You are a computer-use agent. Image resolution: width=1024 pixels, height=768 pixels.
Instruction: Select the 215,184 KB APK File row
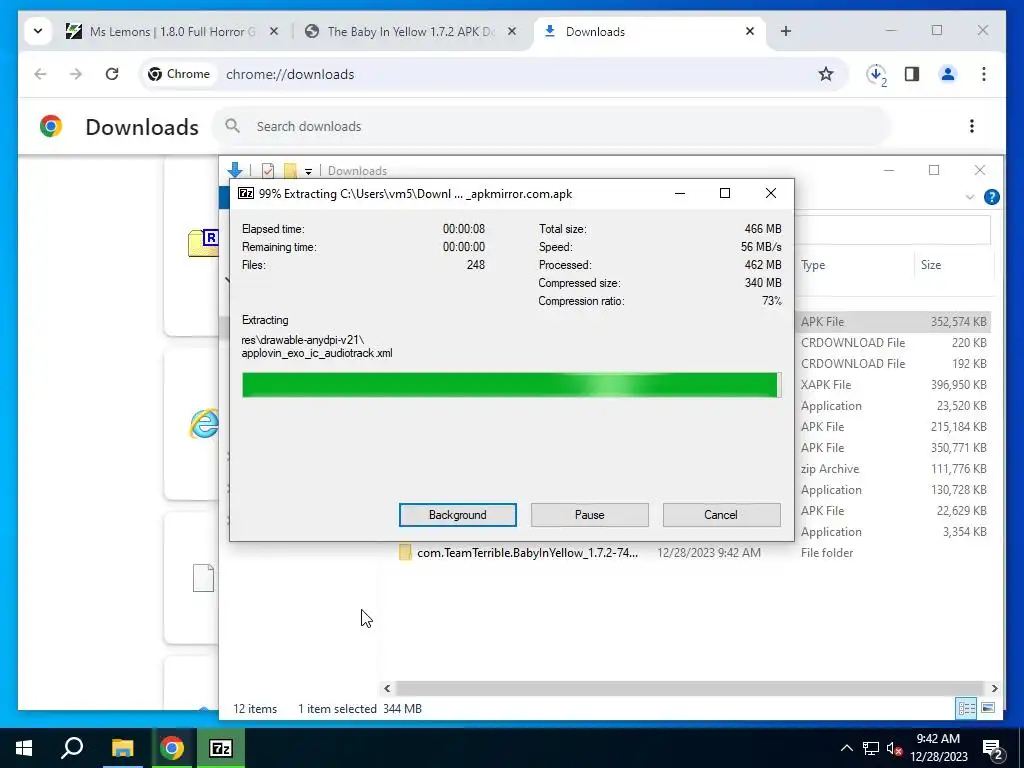click(x=892, y=426)
